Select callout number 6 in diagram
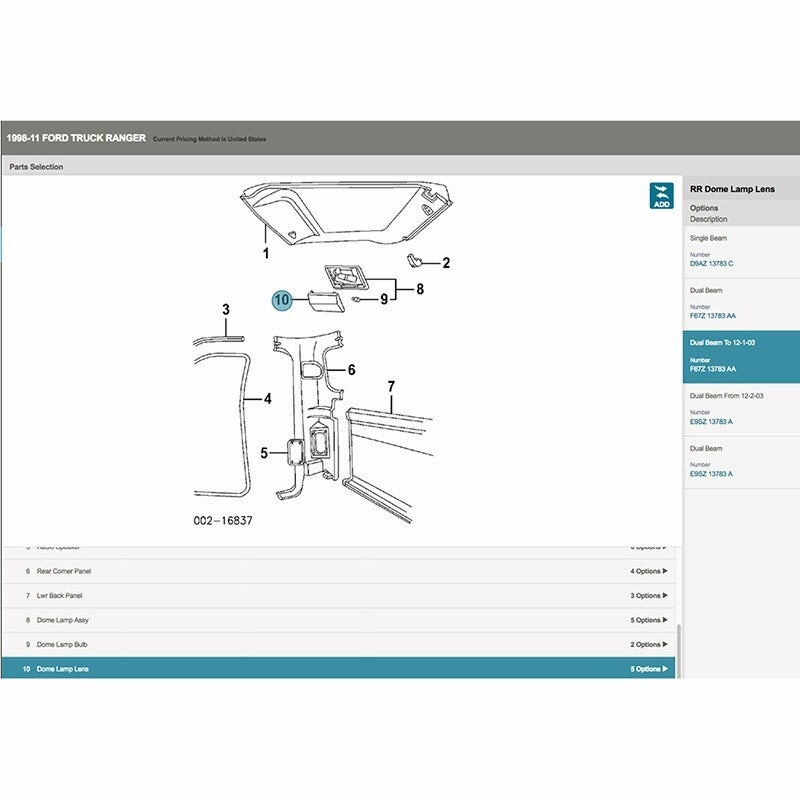 click(352, 370)
